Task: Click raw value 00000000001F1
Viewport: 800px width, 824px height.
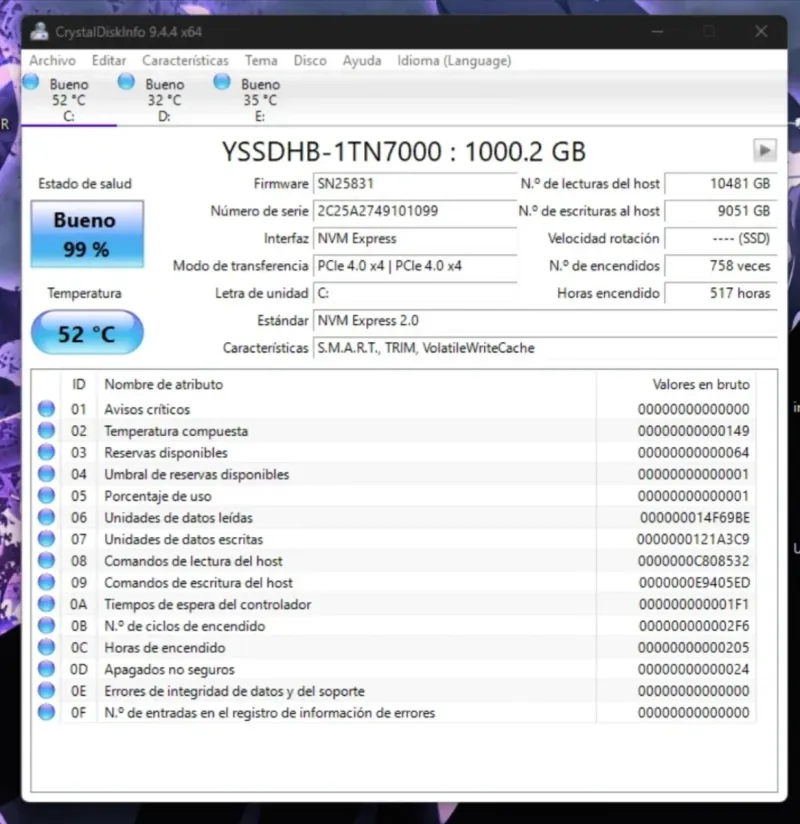Action: tap(694, 604)
